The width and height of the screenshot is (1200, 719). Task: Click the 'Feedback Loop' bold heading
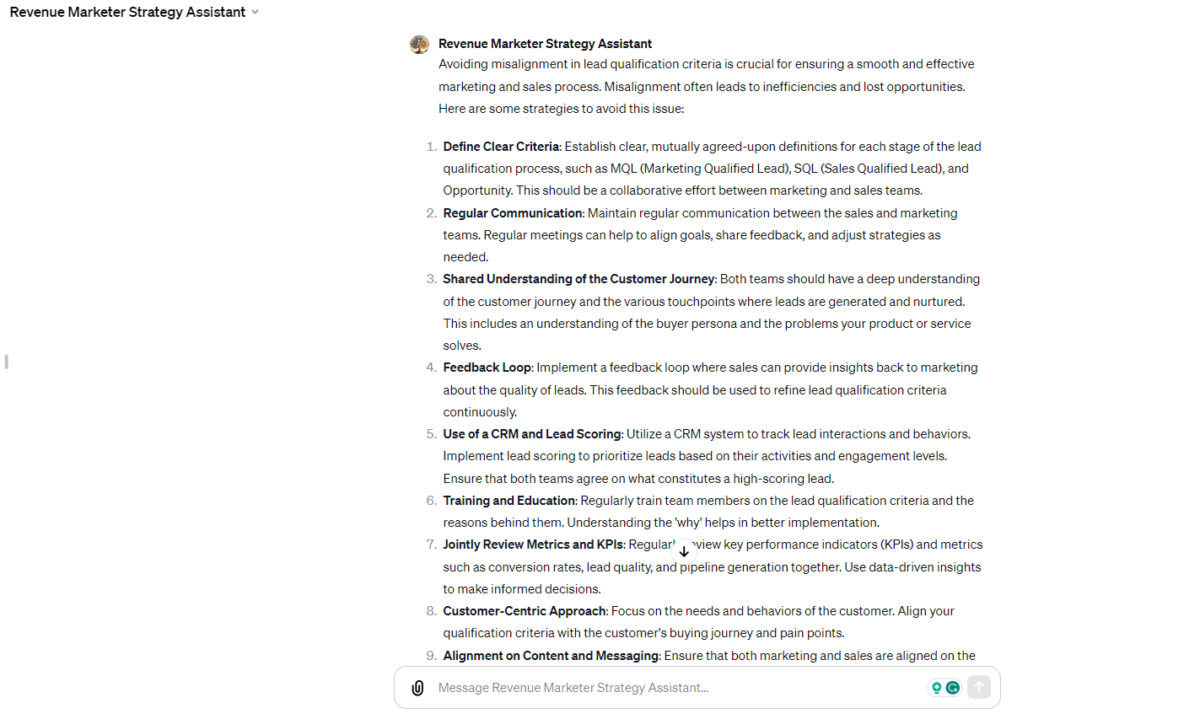tap(487, 368)
